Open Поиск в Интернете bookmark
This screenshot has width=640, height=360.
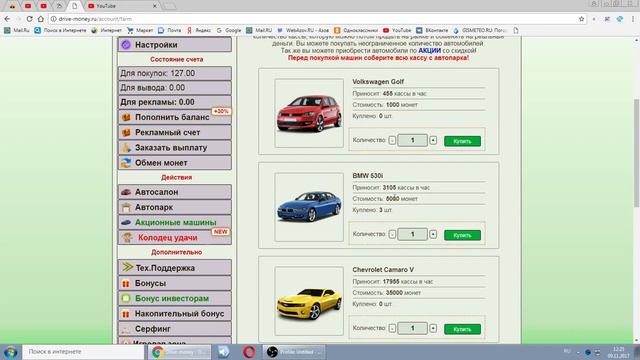(60, 30)
